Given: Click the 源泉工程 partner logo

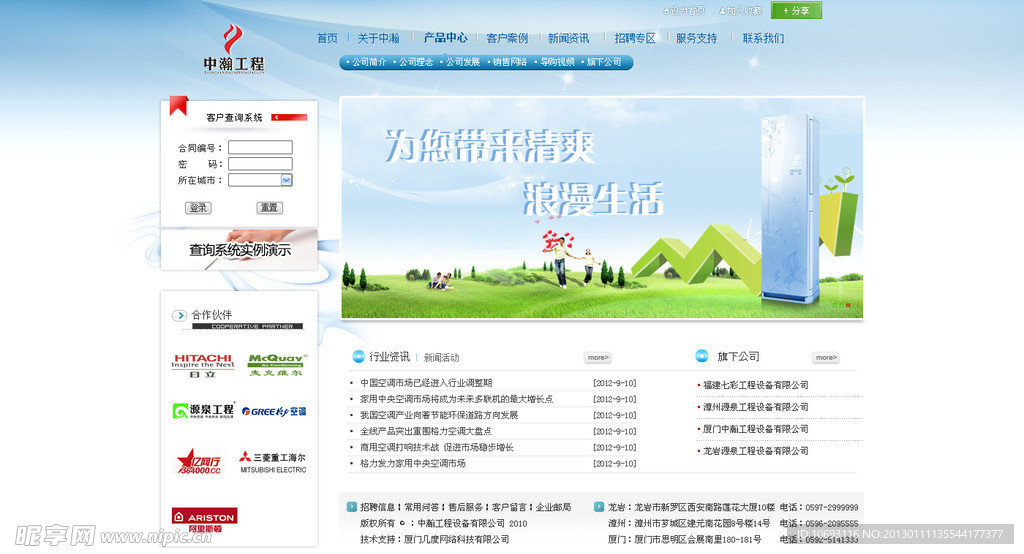Looking at the screenshot, I should click(x=203, y=410).
